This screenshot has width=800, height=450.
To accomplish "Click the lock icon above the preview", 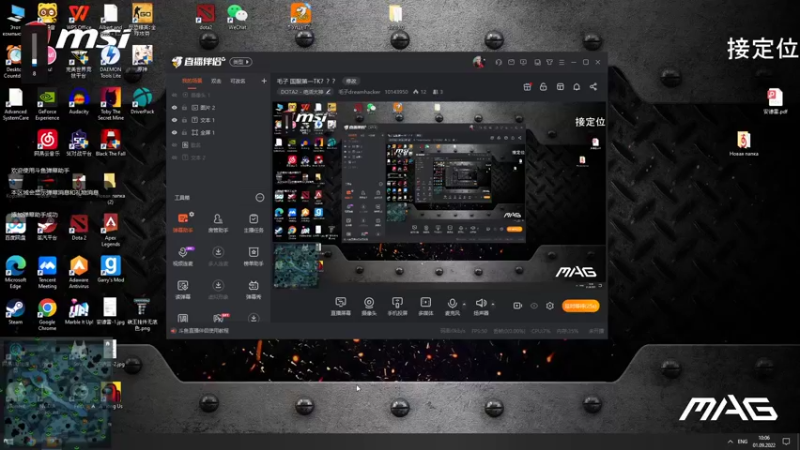I will (543, 87).
